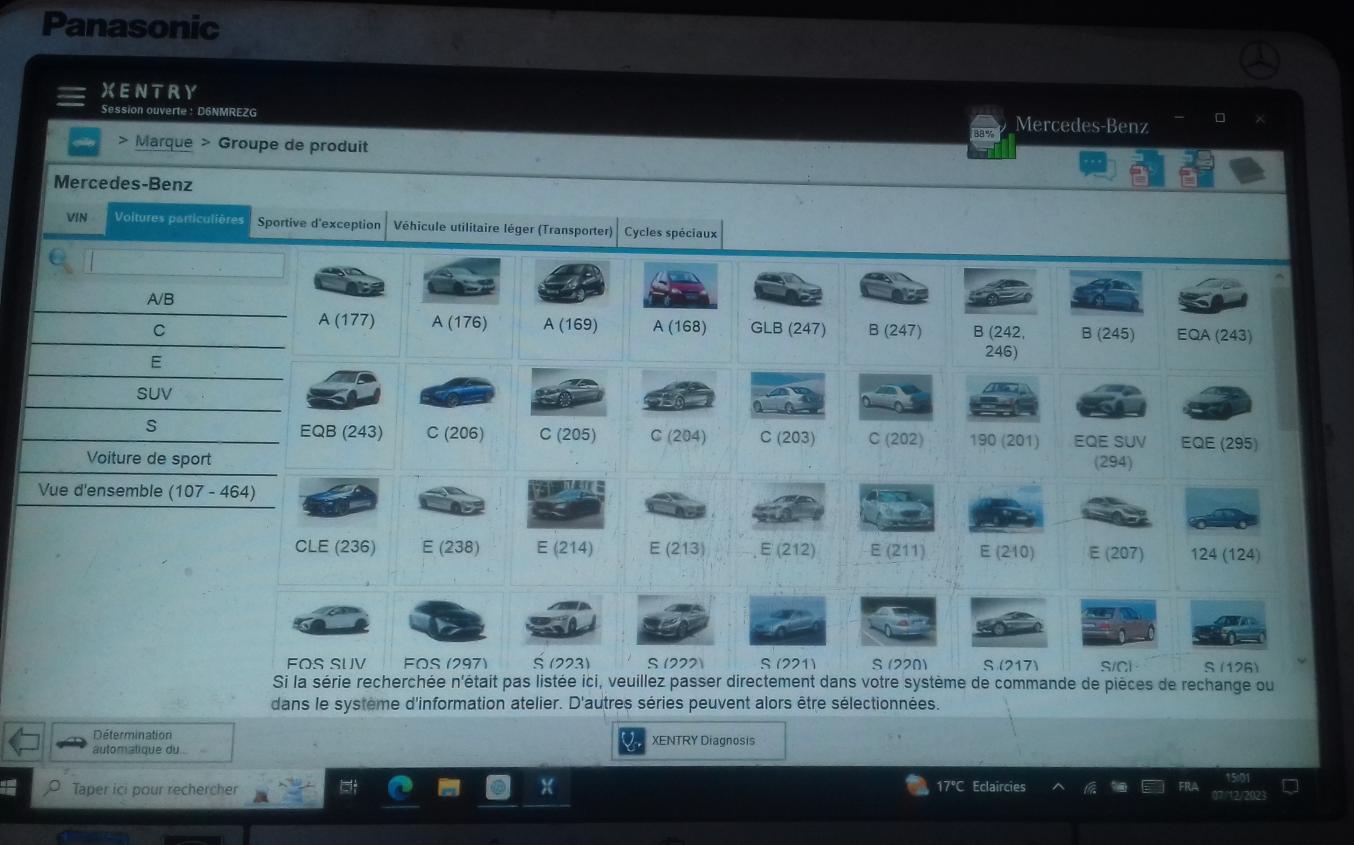Open the Sportive d'exception tab
1354x845 pixels.
319,225
